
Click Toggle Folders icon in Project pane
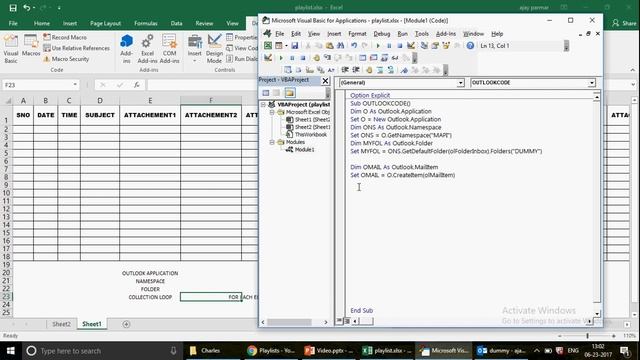click(289, 93)
